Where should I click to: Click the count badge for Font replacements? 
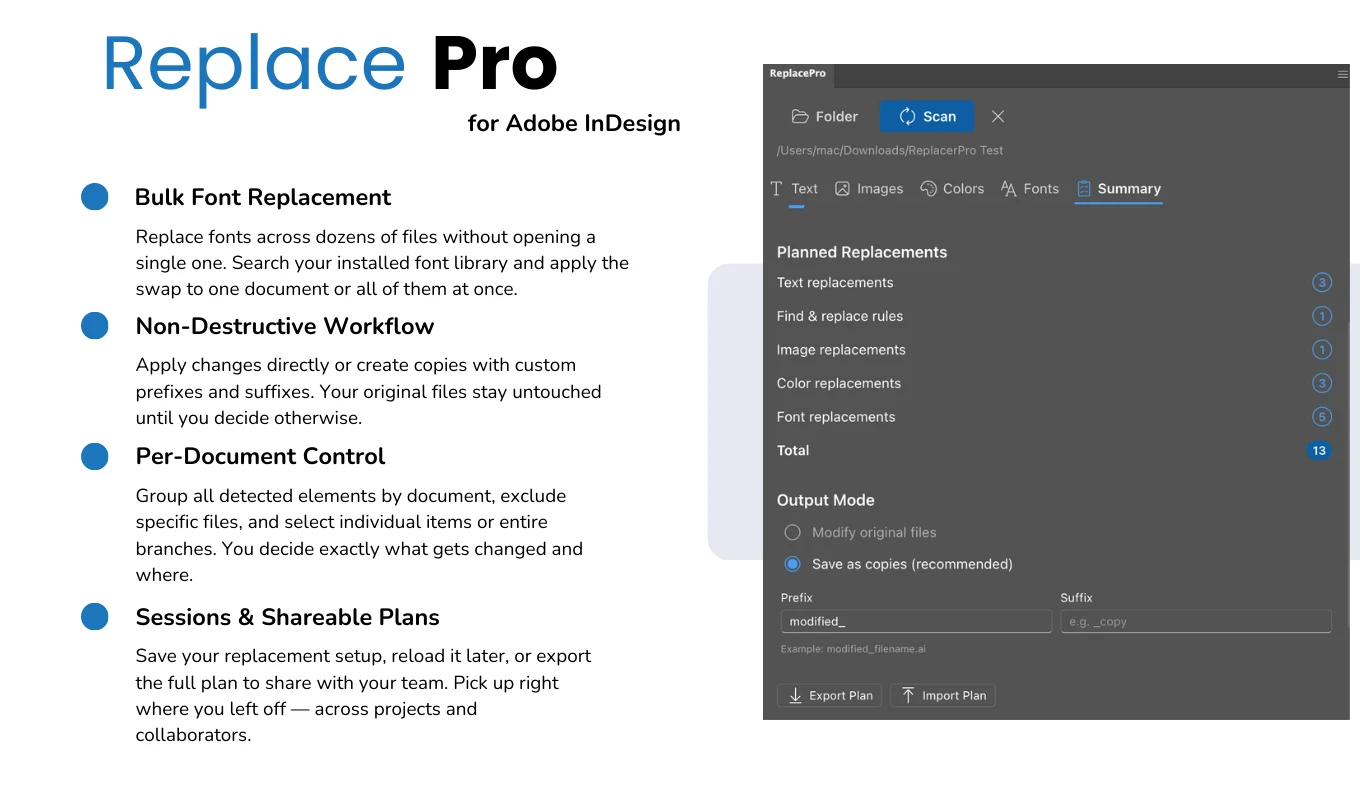1322,417
